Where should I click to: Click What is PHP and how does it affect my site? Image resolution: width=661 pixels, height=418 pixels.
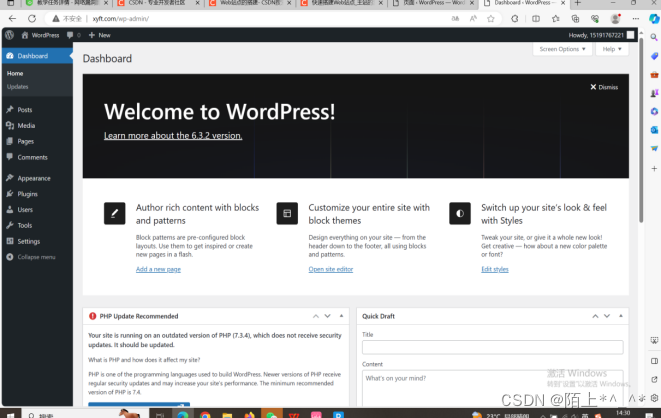(144, 360)
